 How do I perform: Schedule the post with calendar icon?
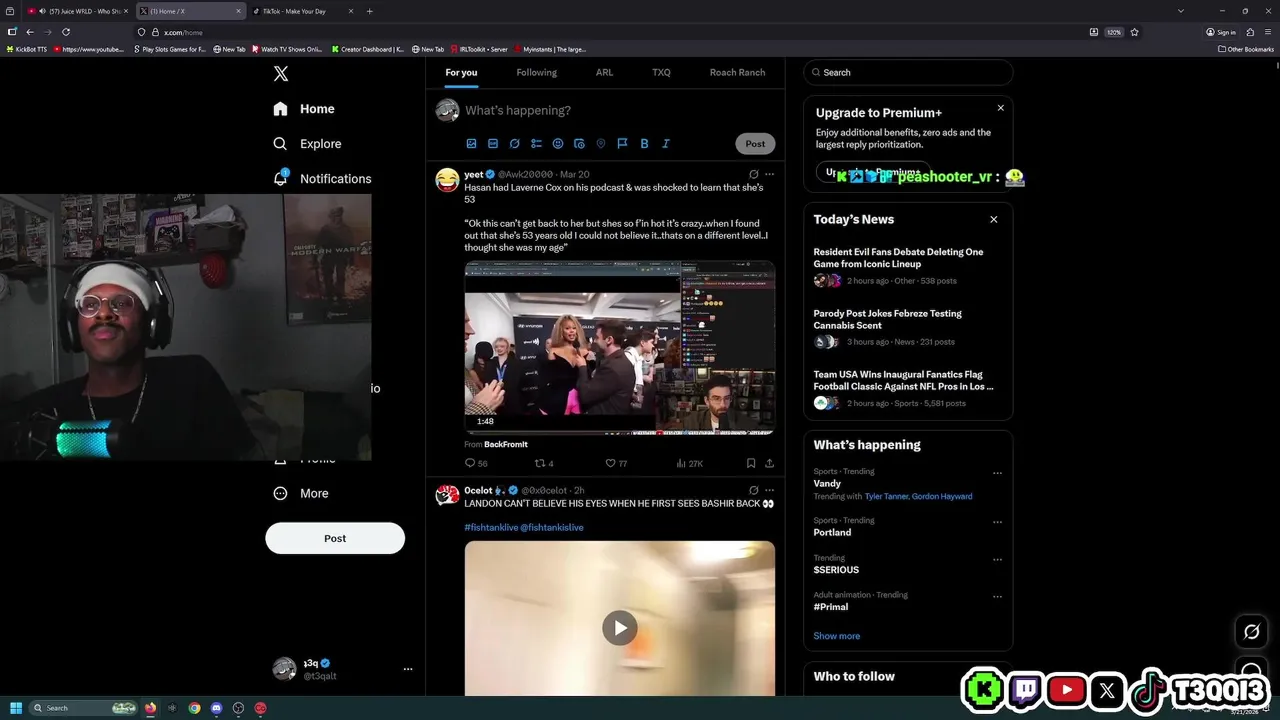pyautogui.click(x=579, y=144)
